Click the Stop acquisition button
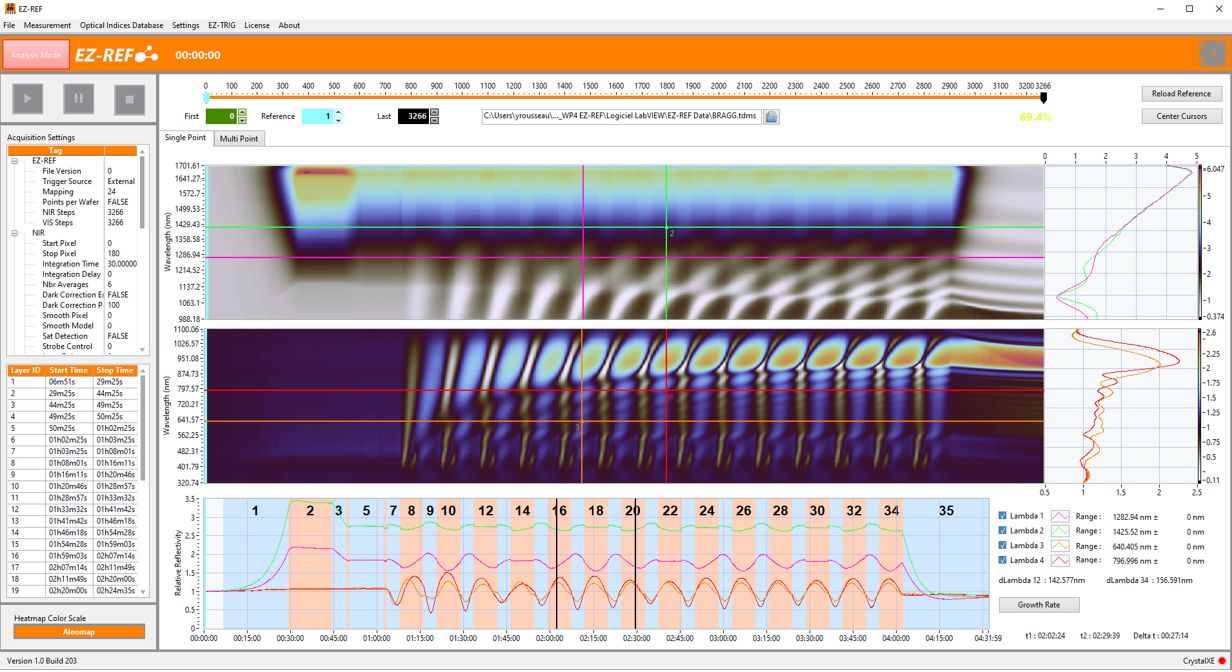1232x672 pixels. tap(129, 99)
